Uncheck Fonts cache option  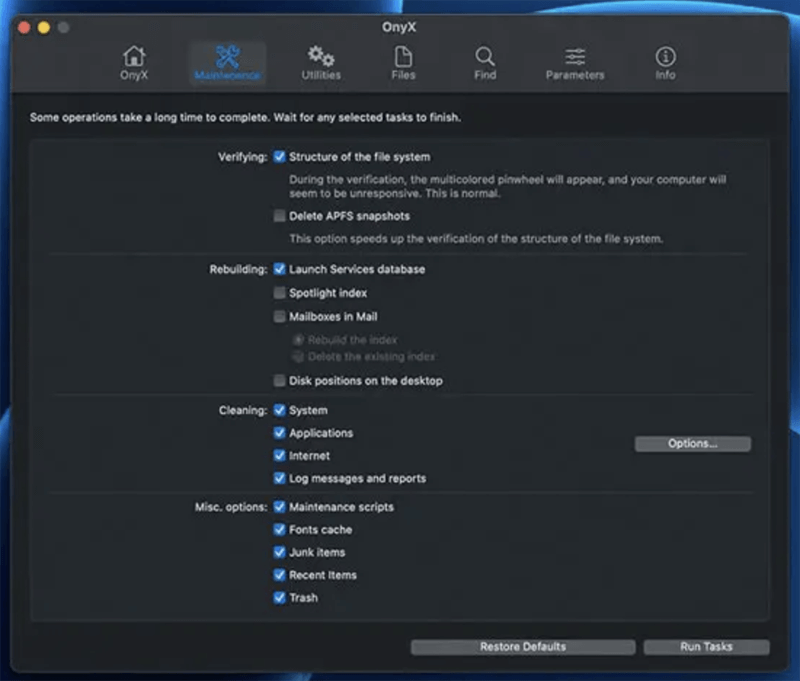pyautogui.click(x=280, y=530)
